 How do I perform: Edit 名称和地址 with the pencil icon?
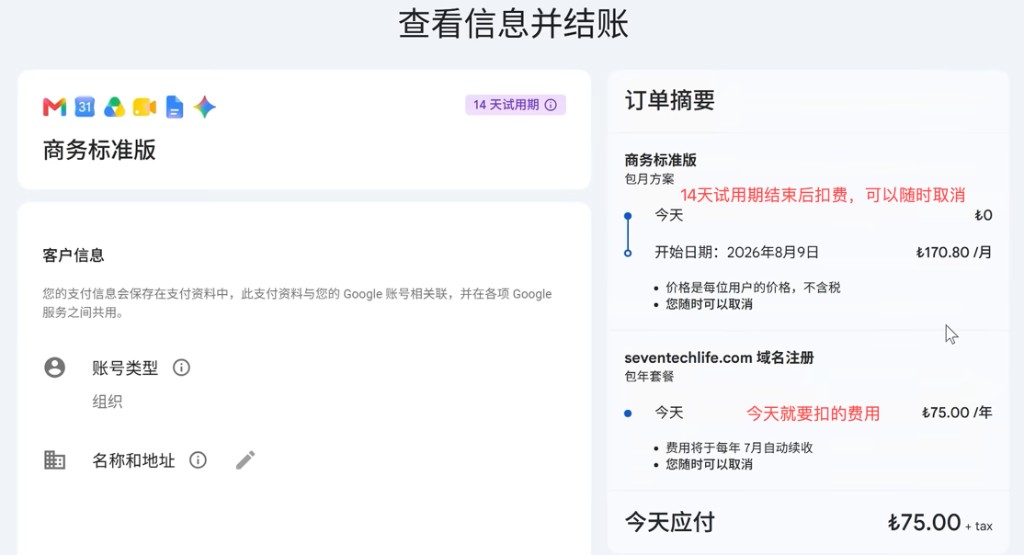click(246, 460)
